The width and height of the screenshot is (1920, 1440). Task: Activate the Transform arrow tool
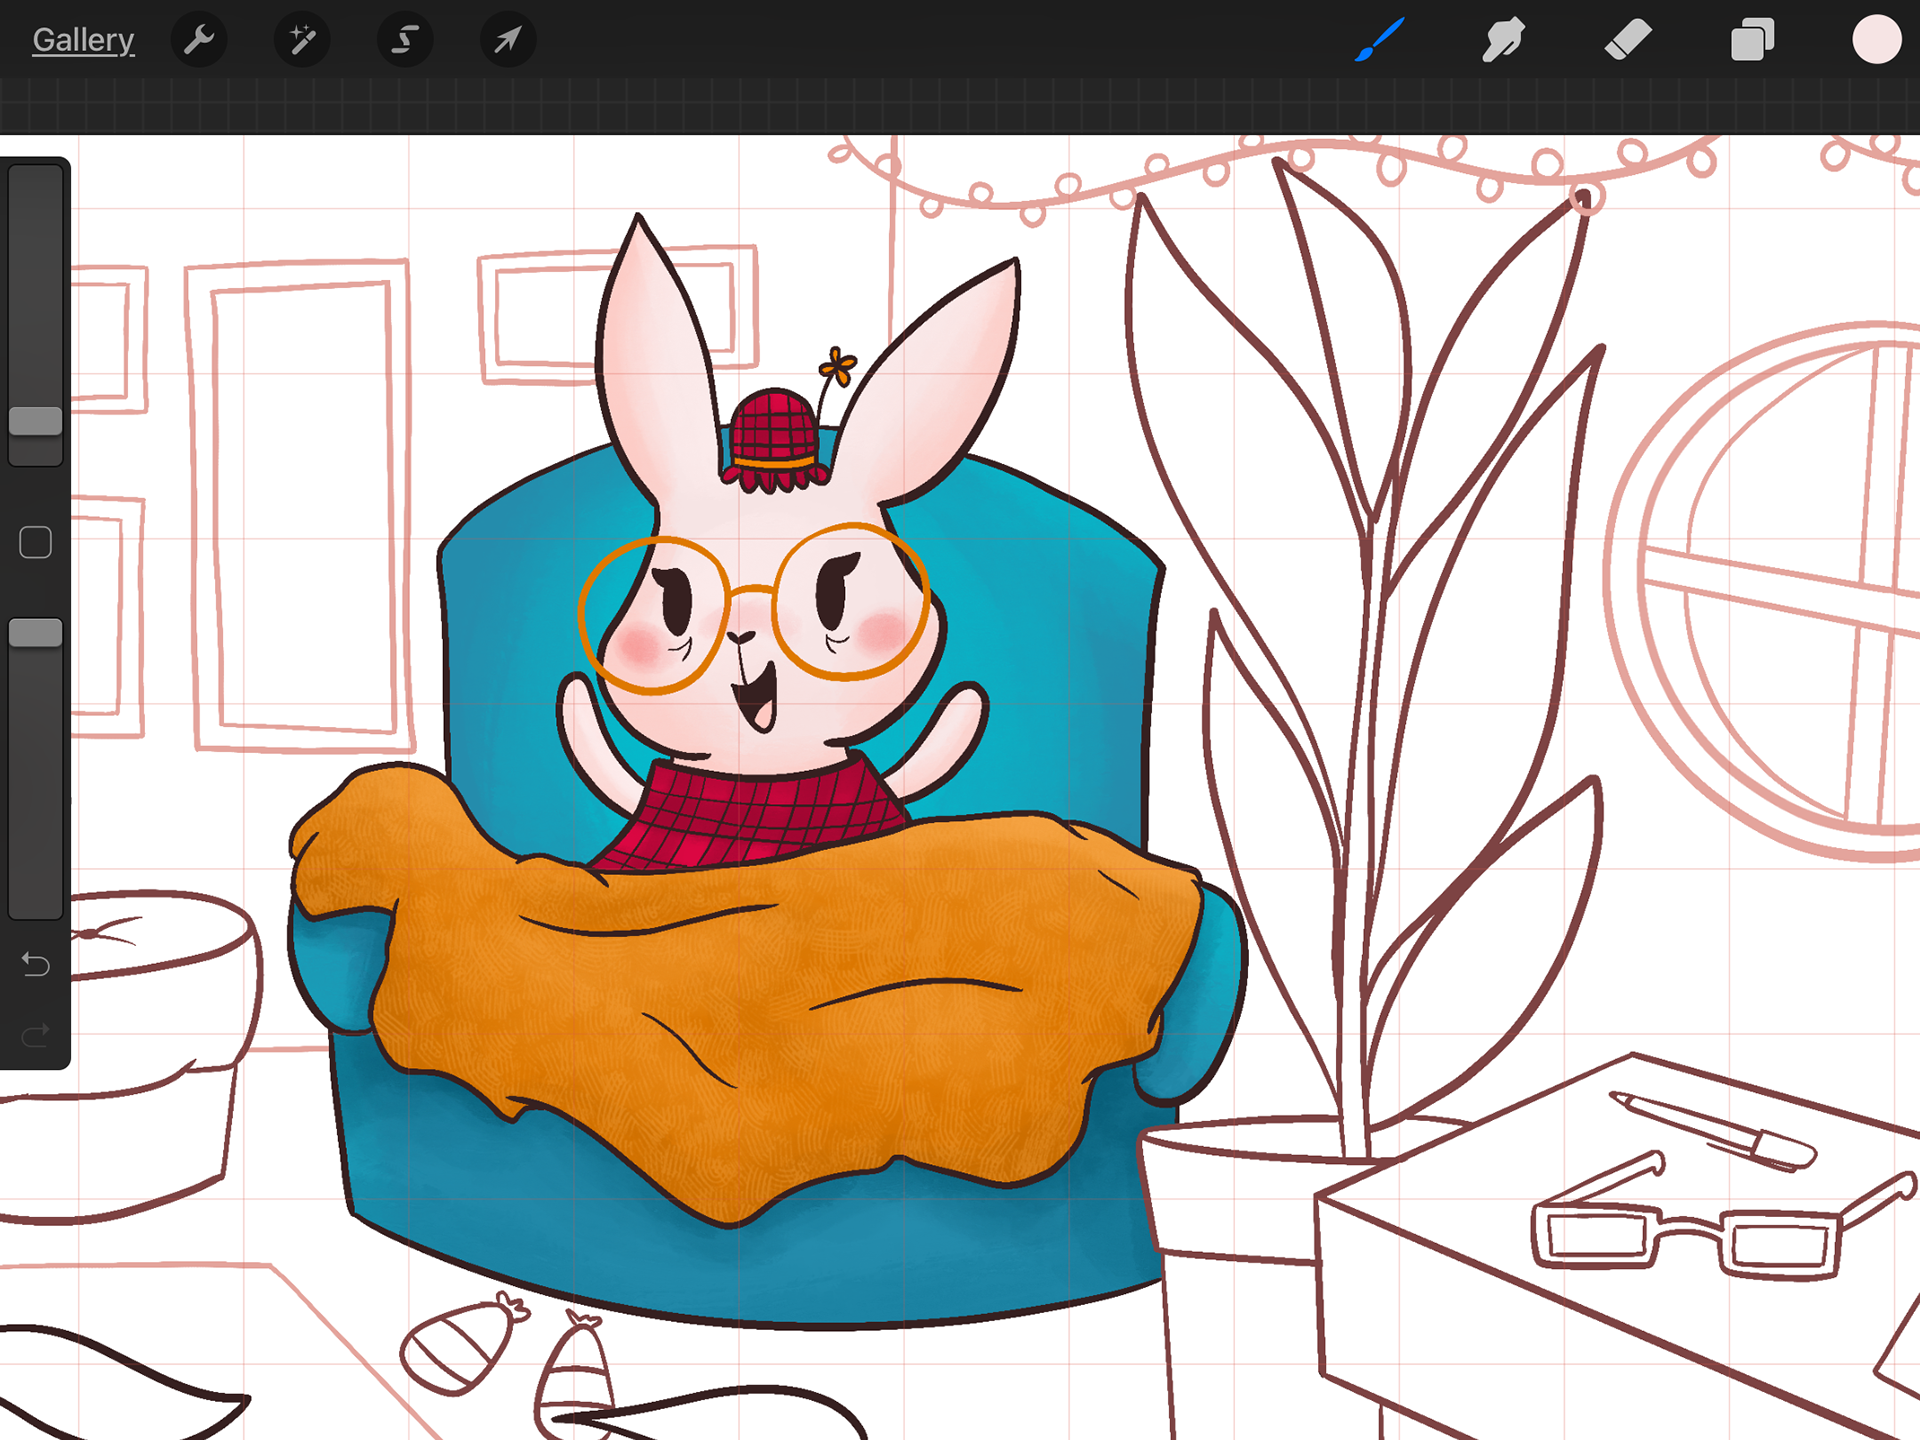508,40
